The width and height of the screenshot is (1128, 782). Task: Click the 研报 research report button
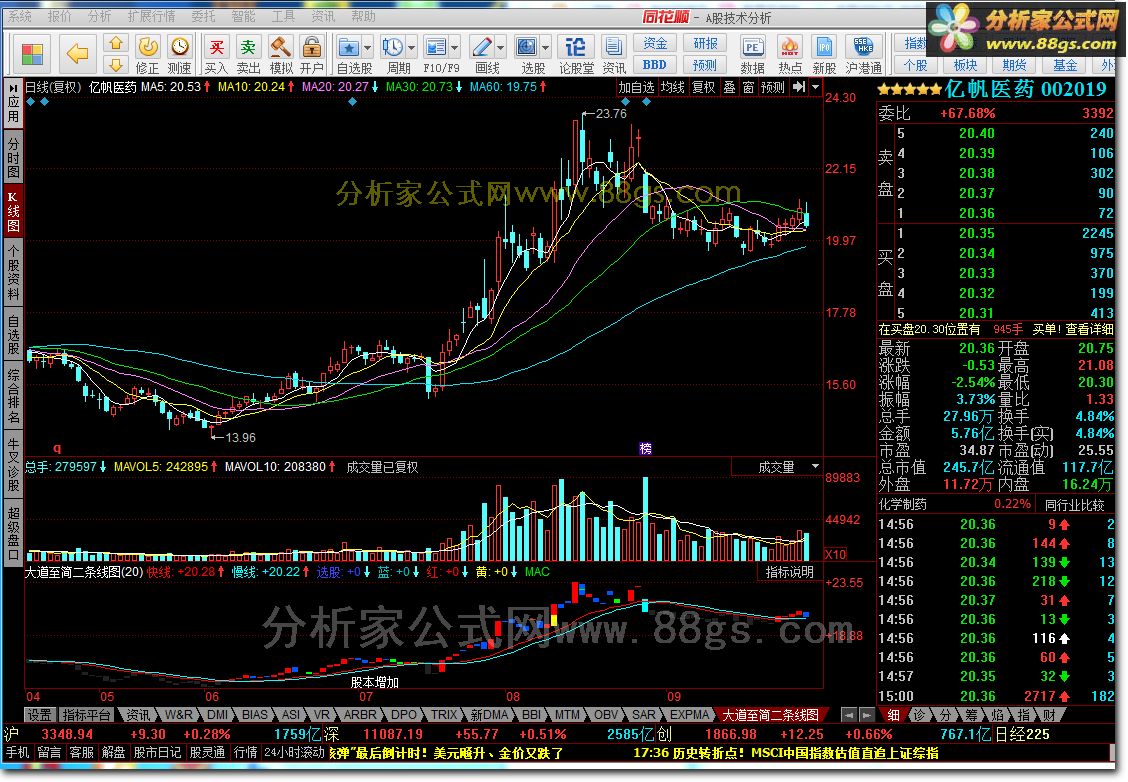(x=705, y=43)
